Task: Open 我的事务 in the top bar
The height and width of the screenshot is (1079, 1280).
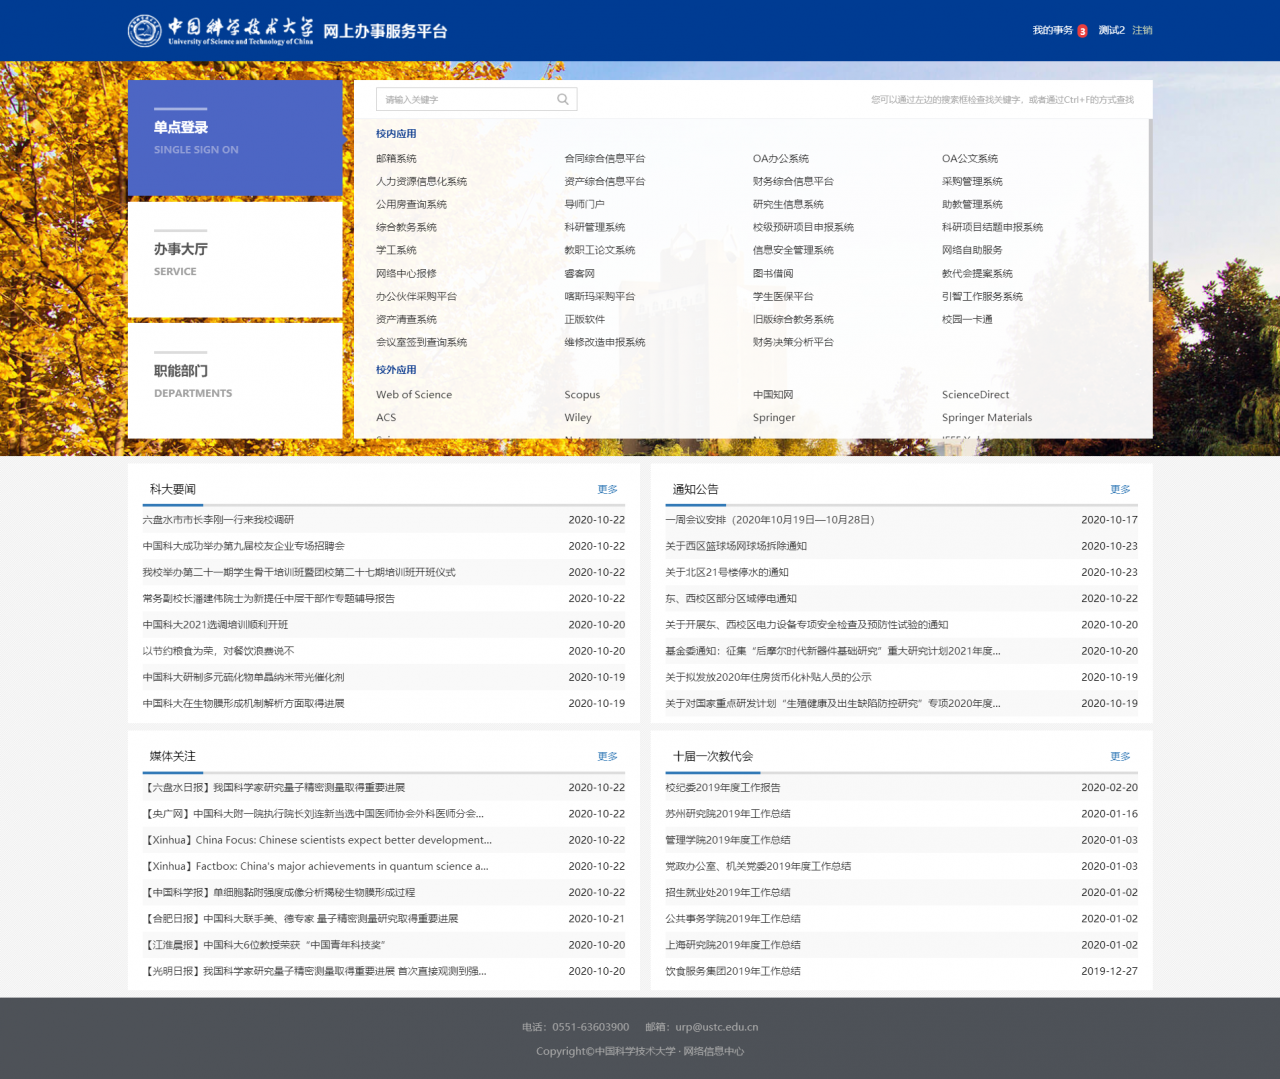Action: coord(1052,30)
